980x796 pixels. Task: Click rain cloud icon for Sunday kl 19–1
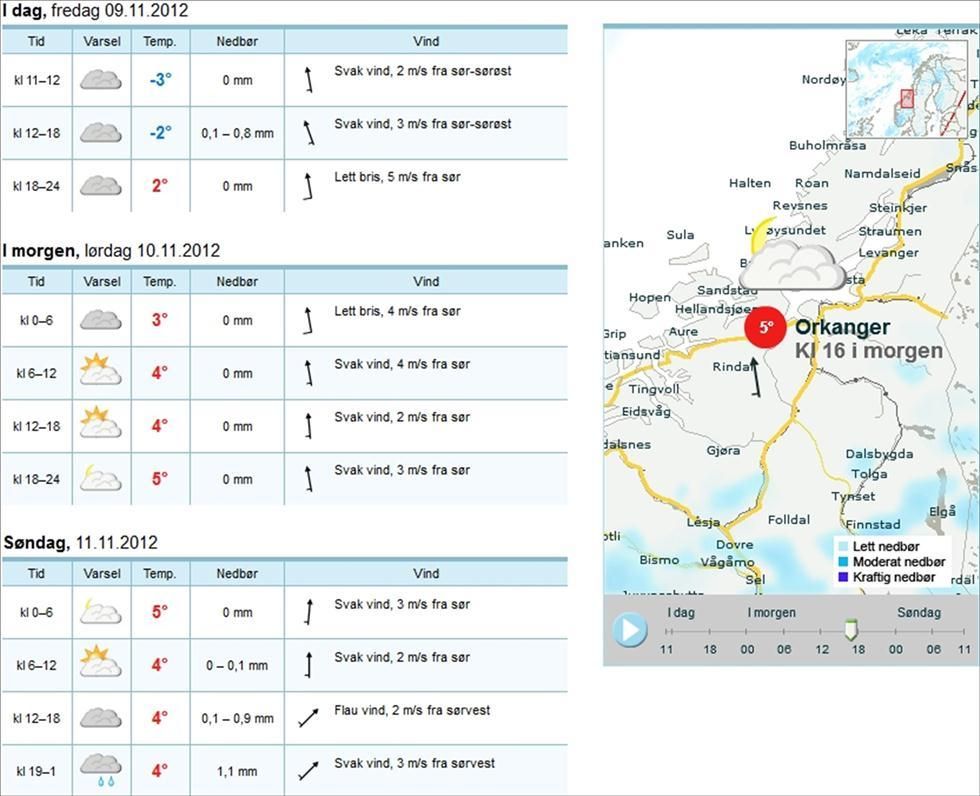coord(101,770)
